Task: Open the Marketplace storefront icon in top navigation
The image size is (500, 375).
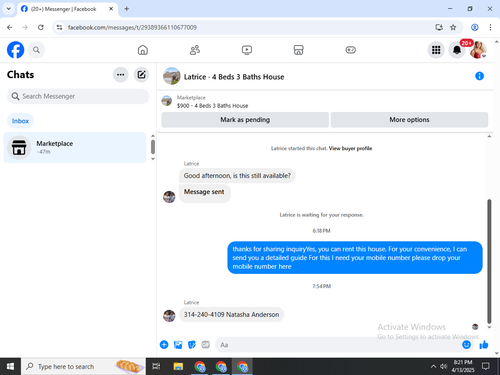Action: [x=298, y=50]
